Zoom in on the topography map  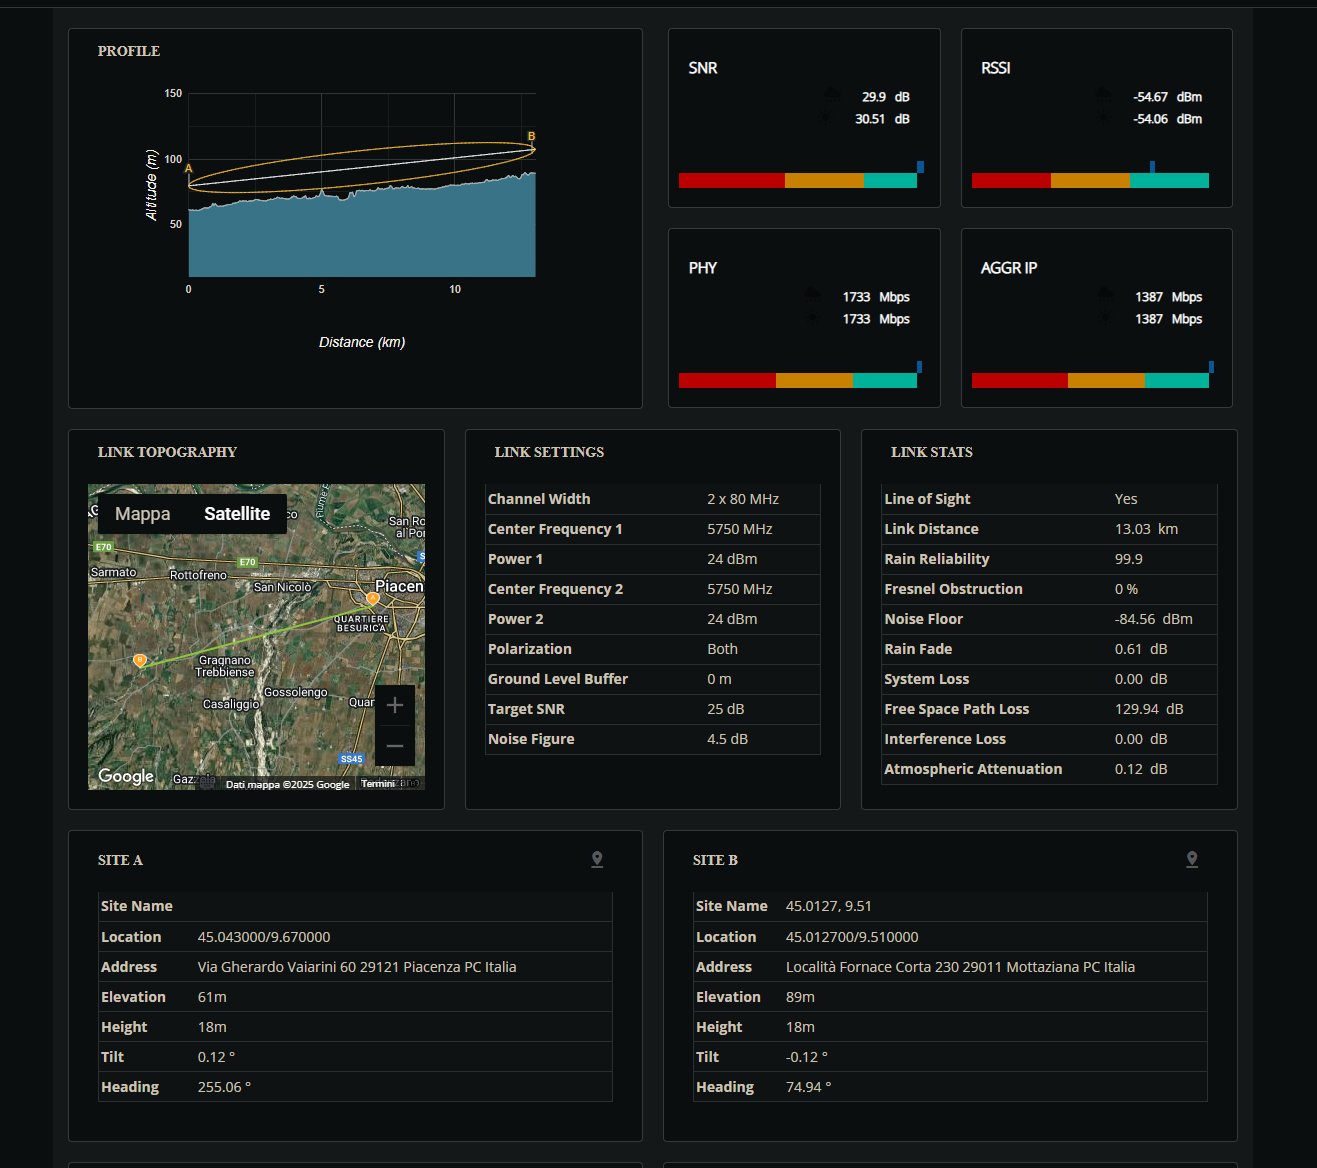395,705
